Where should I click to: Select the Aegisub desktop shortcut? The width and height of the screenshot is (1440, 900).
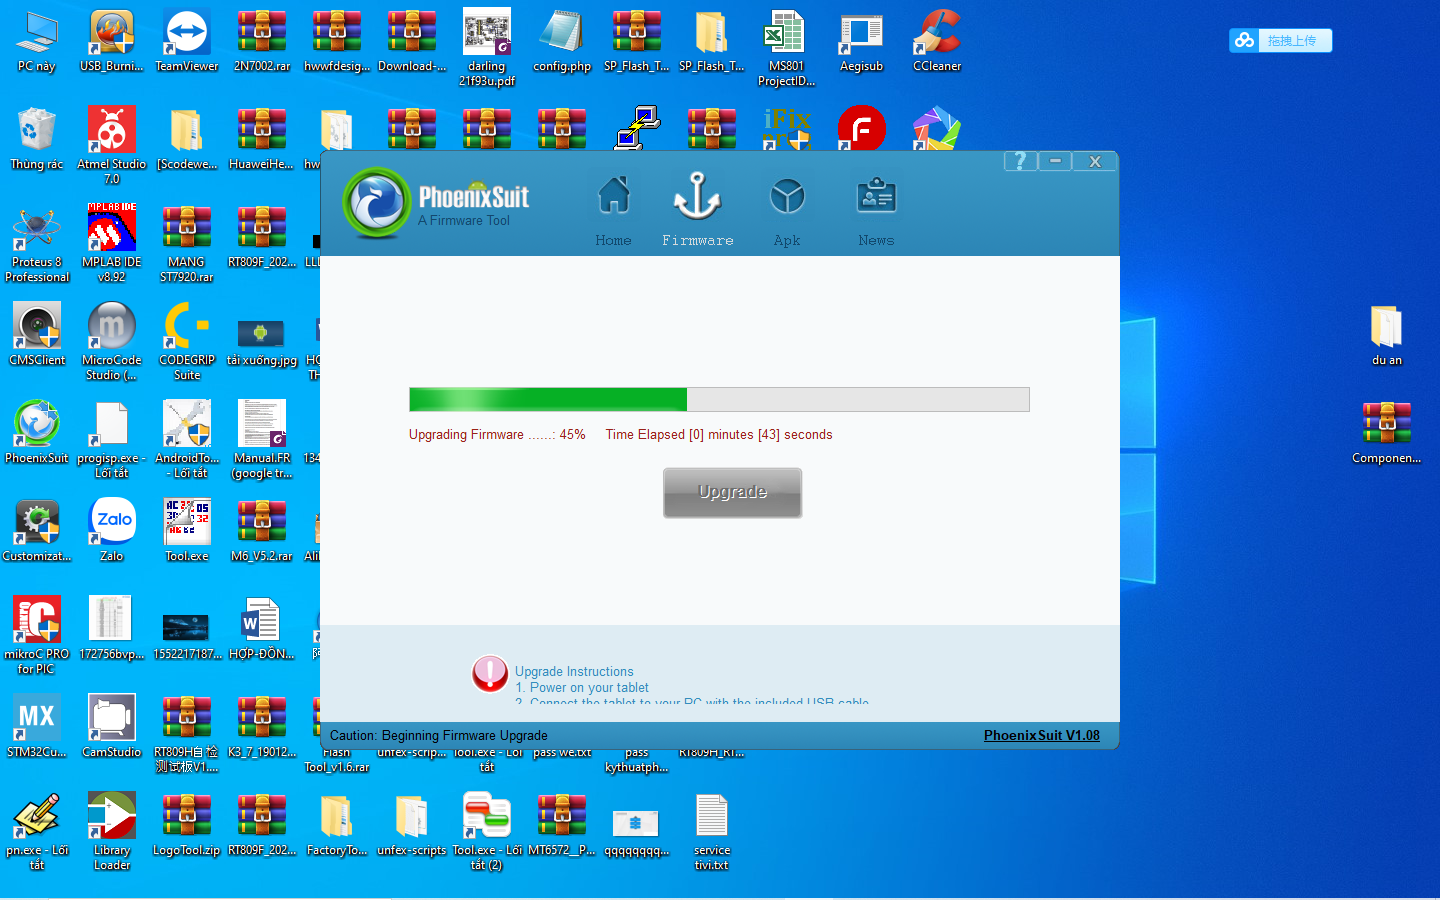point(862,42)
